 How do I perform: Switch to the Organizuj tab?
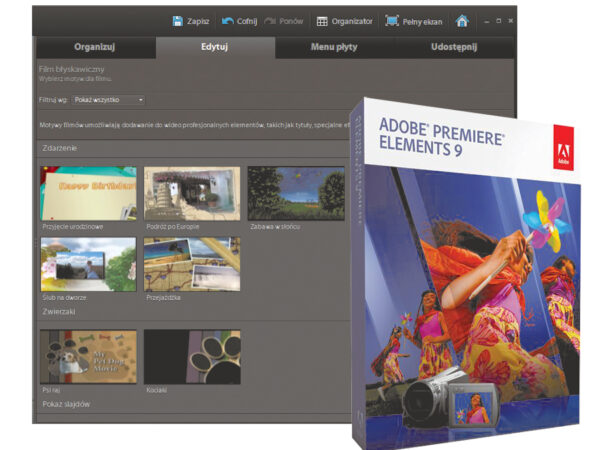tap(95, 48)
